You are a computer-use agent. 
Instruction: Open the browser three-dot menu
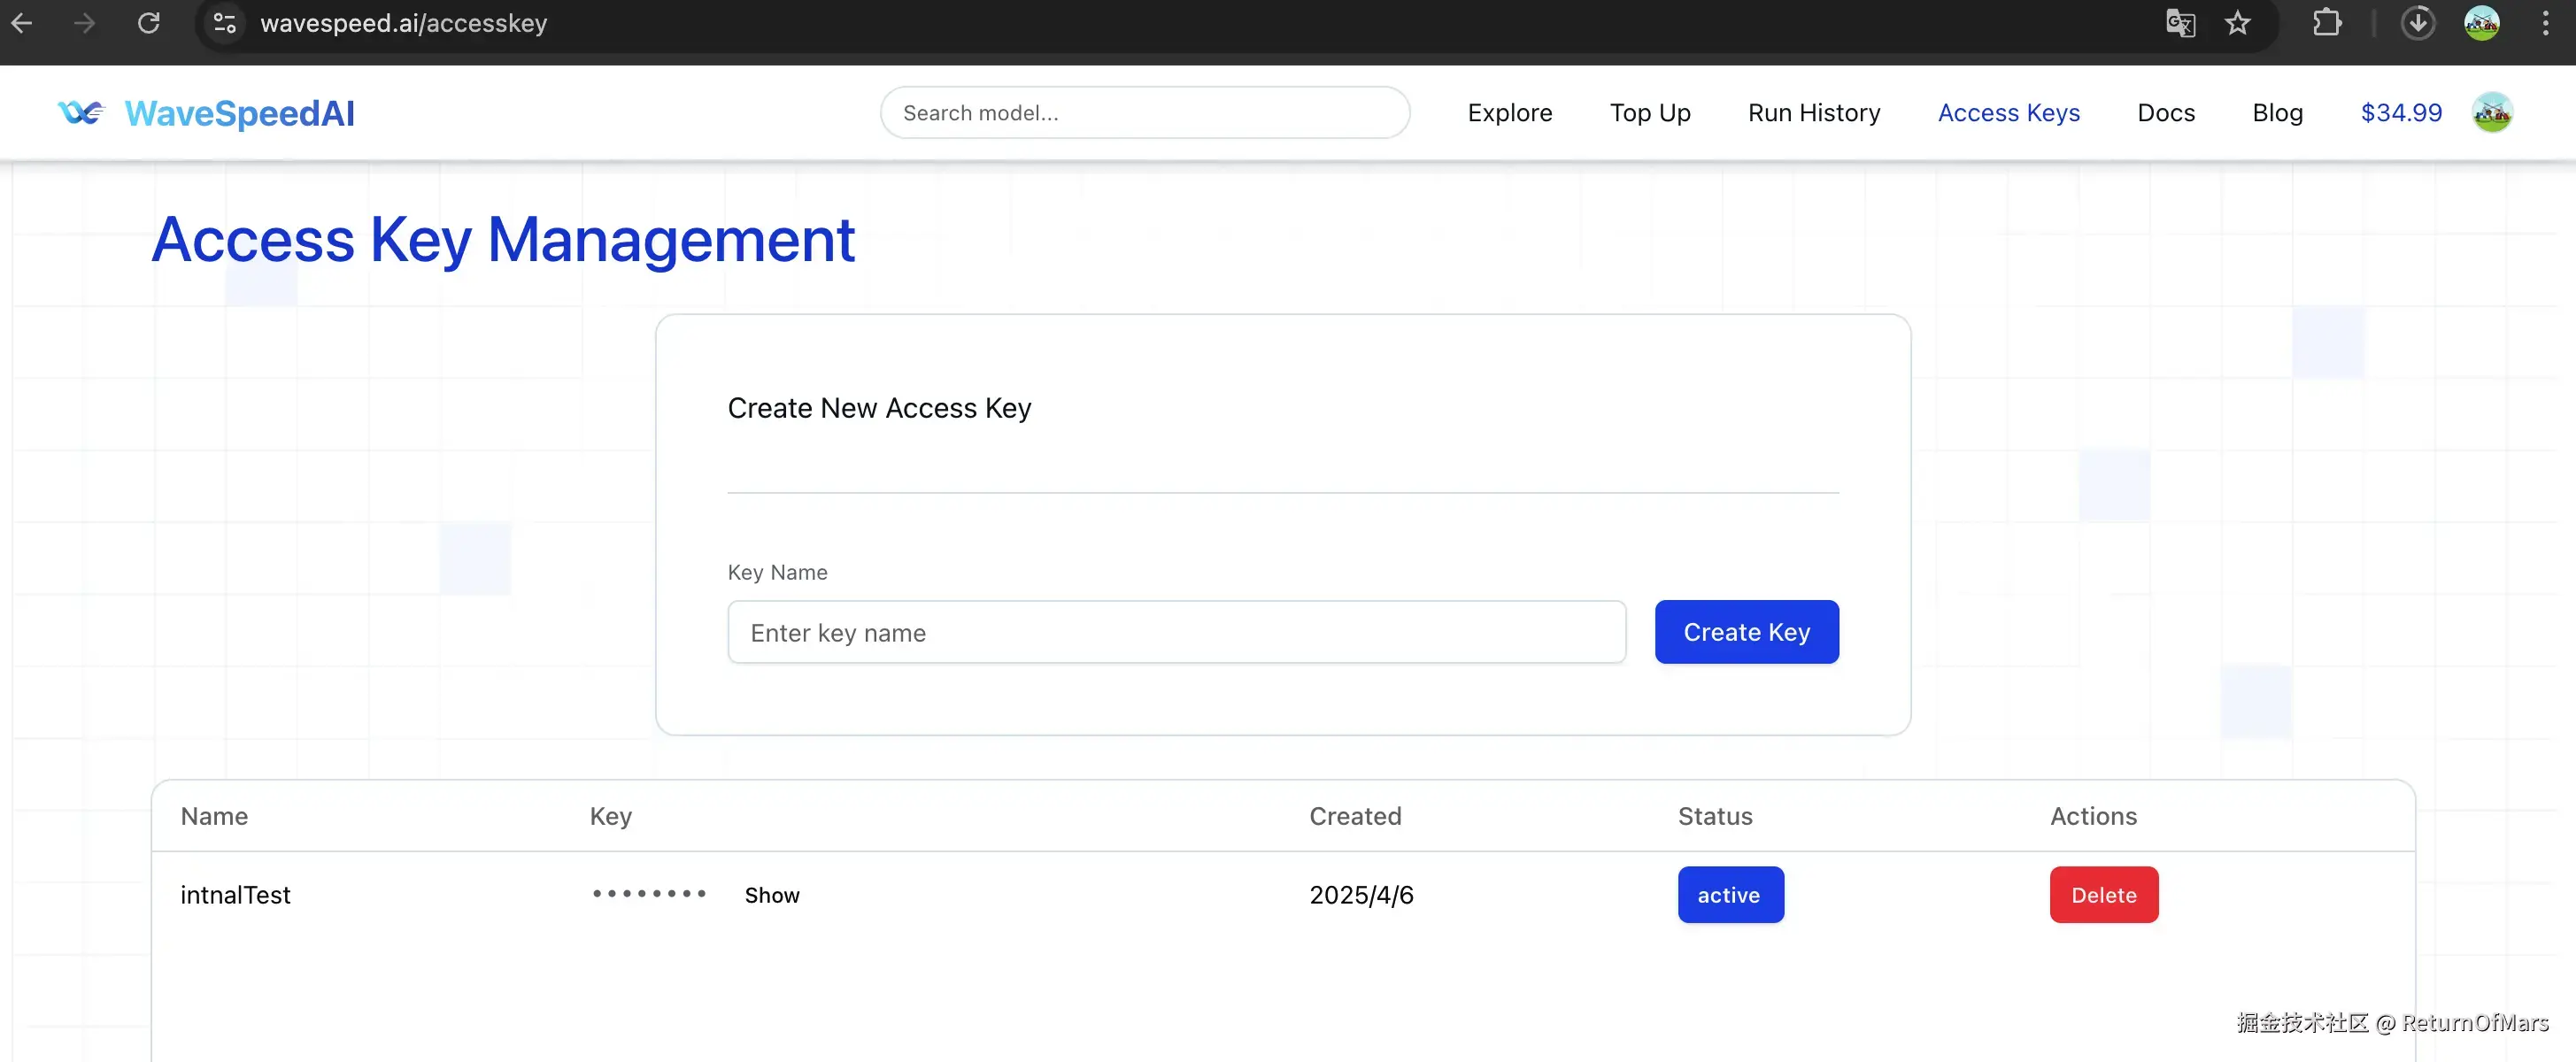(x=2545, y=23)
